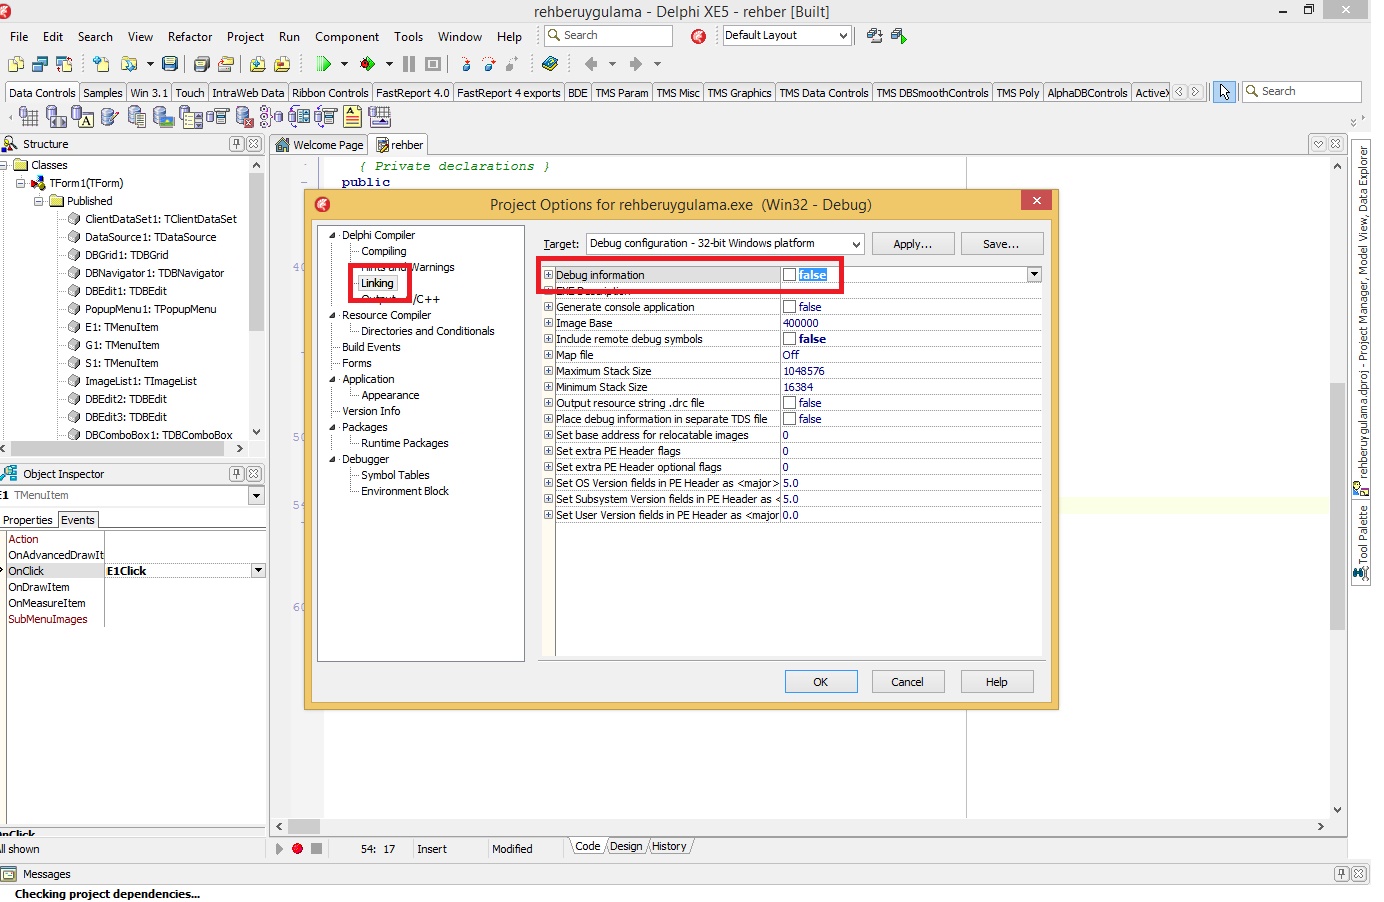Click the palette selection arrow pointer icon
Screen dimensions: 1384x902
click(x=1224, y=92)
